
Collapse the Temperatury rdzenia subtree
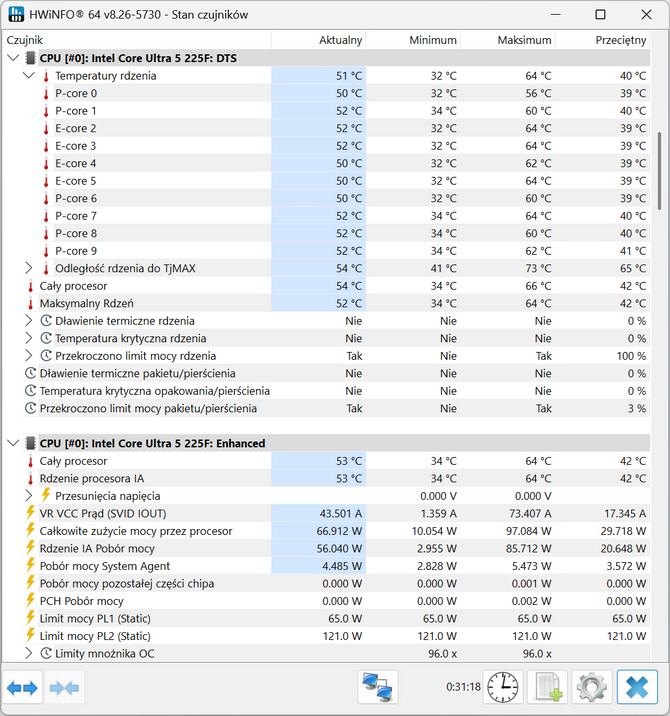(x=29, y=75)
